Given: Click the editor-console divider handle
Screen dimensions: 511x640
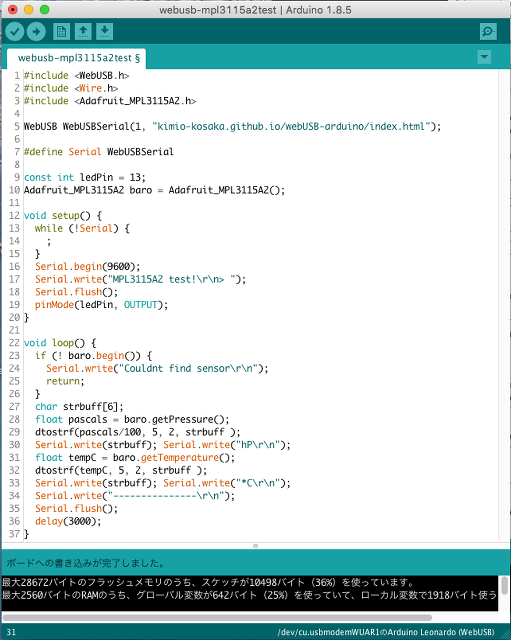Looking at the screenshot, I should coord(256,546).
